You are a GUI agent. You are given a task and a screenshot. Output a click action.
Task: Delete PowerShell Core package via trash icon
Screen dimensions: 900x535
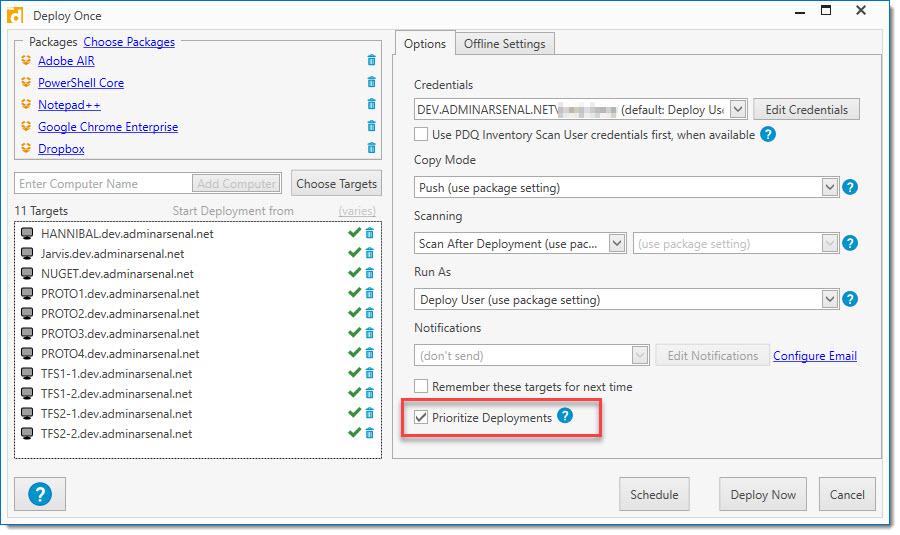(x=371, y=82)
